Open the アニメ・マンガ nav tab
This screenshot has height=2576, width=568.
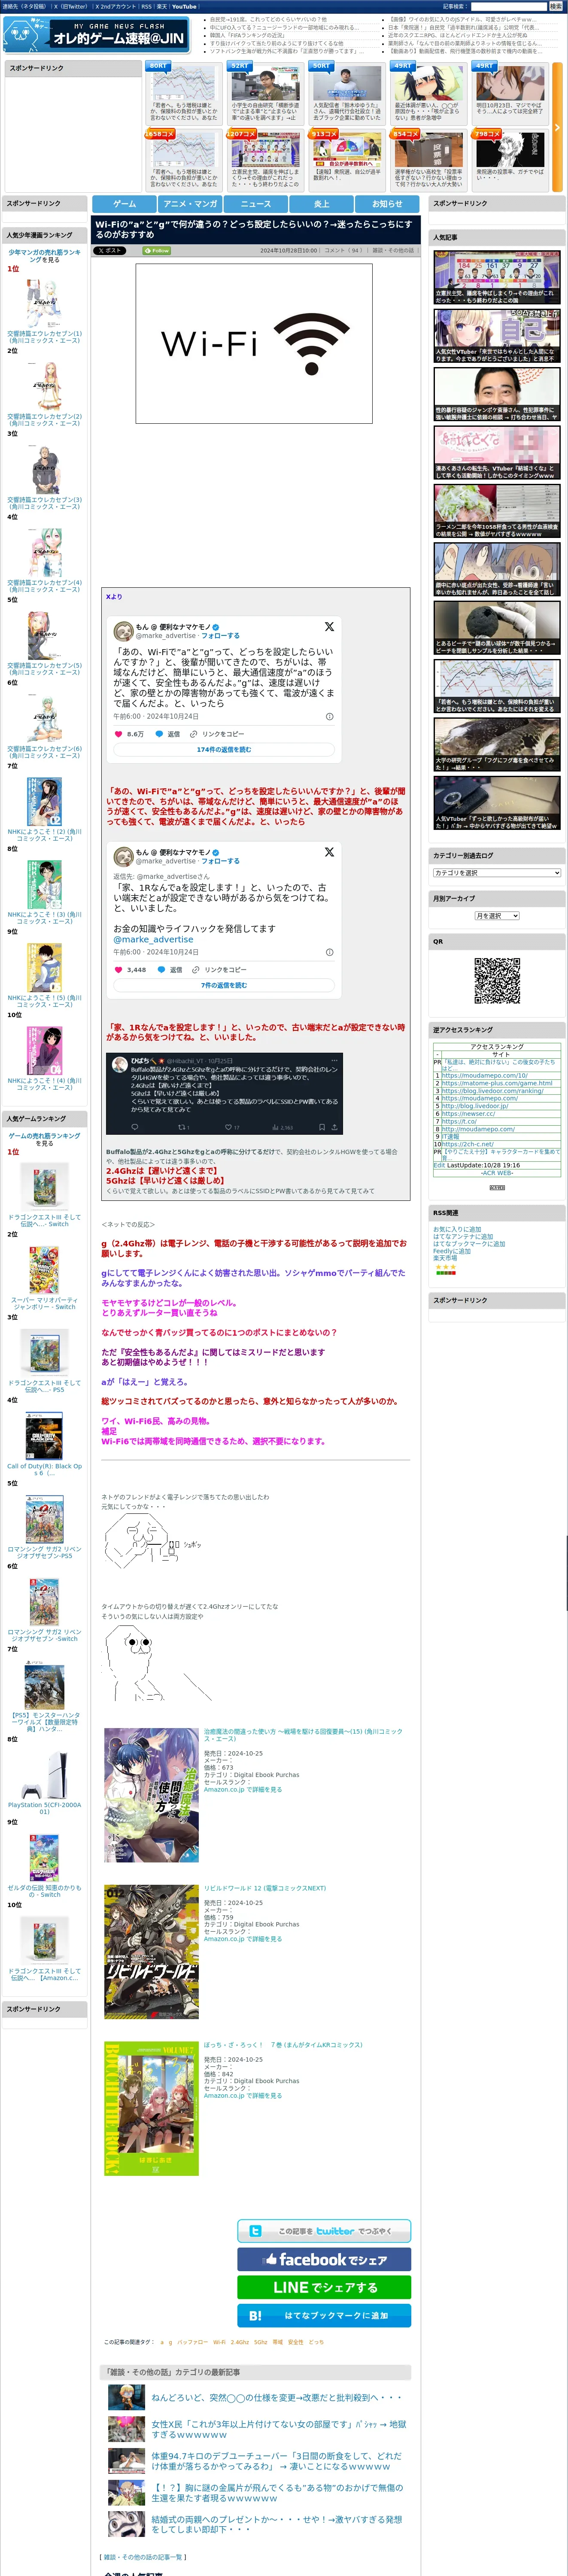[190, 203]
